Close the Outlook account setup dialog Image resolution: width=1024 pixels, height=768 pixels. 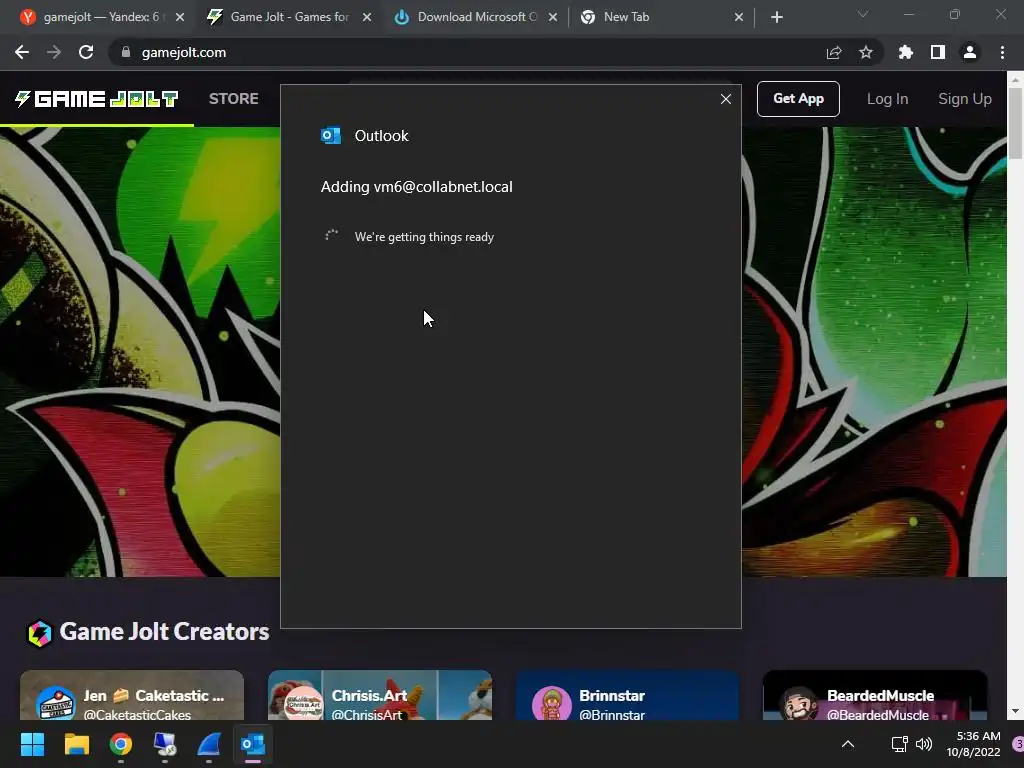pos(726,99)
